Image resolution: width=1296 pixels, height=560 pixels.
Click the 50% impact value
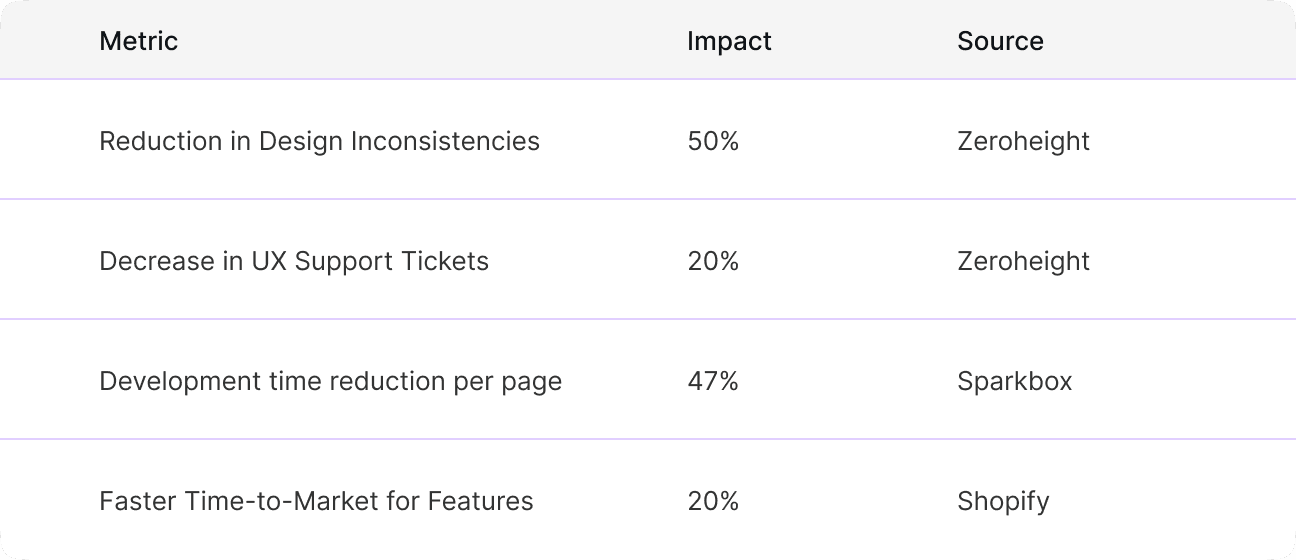click(713, 141)
